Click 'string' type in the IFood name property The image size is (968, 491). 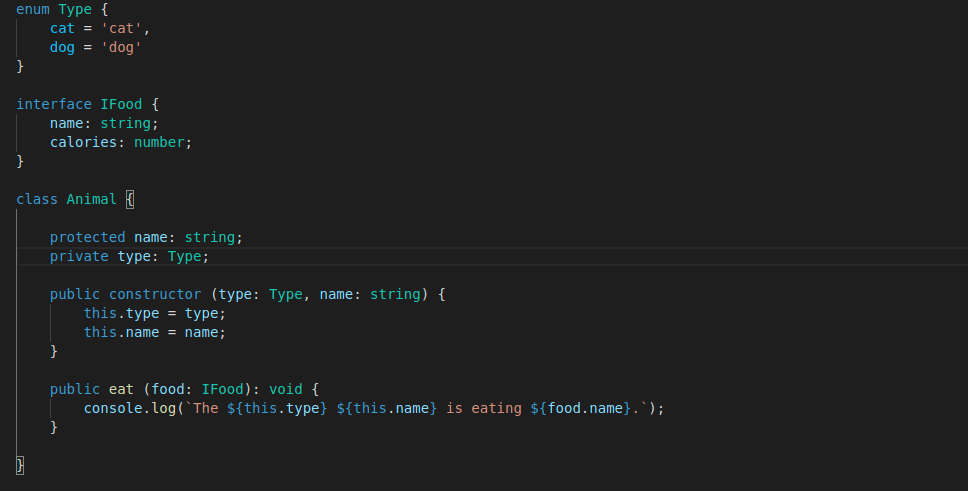125,124
